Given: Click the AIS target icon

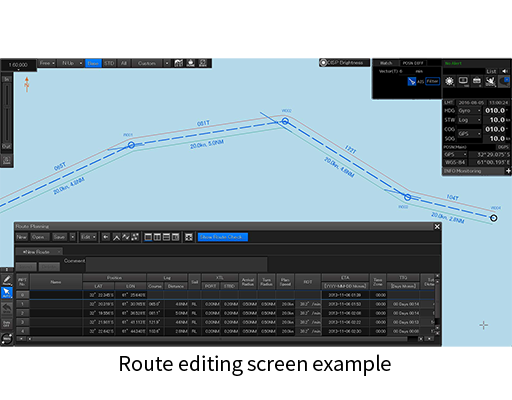Looking at the screenshot, I should 412,81.
